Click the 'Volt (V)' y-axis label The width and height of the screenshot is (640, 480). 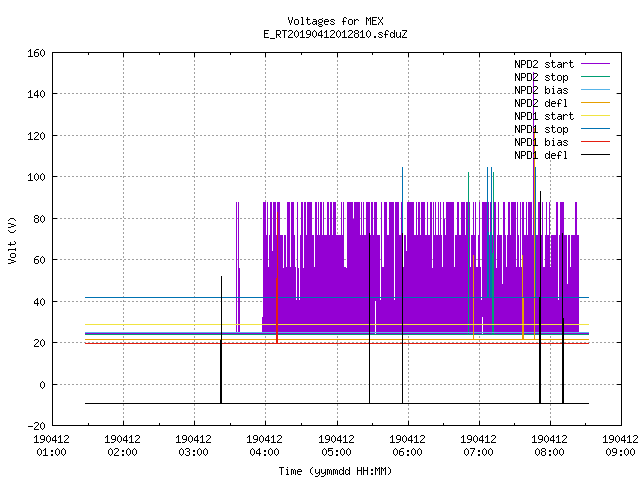pos(12,240)
